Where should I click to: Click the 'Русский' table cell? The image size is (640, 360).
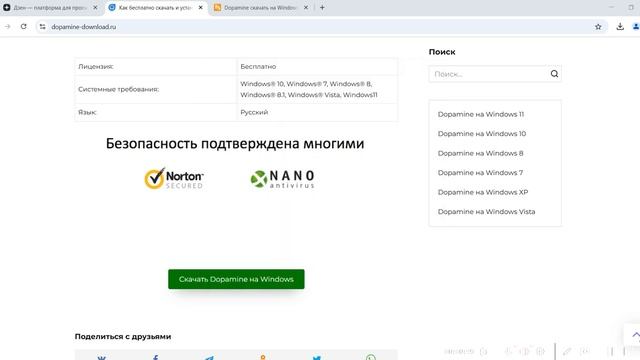pyautogui.click(x=317, y=112)
